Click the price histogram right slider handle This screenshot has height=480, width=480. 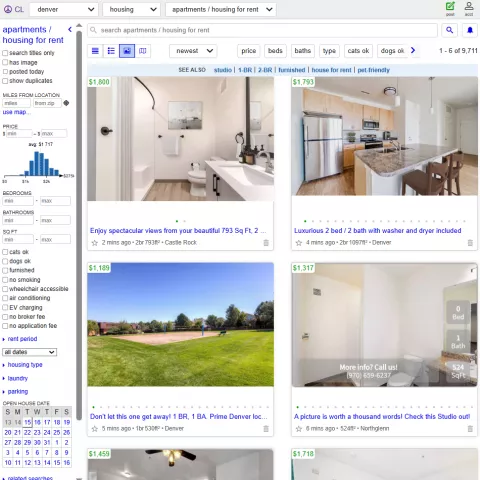coord(61,175)
